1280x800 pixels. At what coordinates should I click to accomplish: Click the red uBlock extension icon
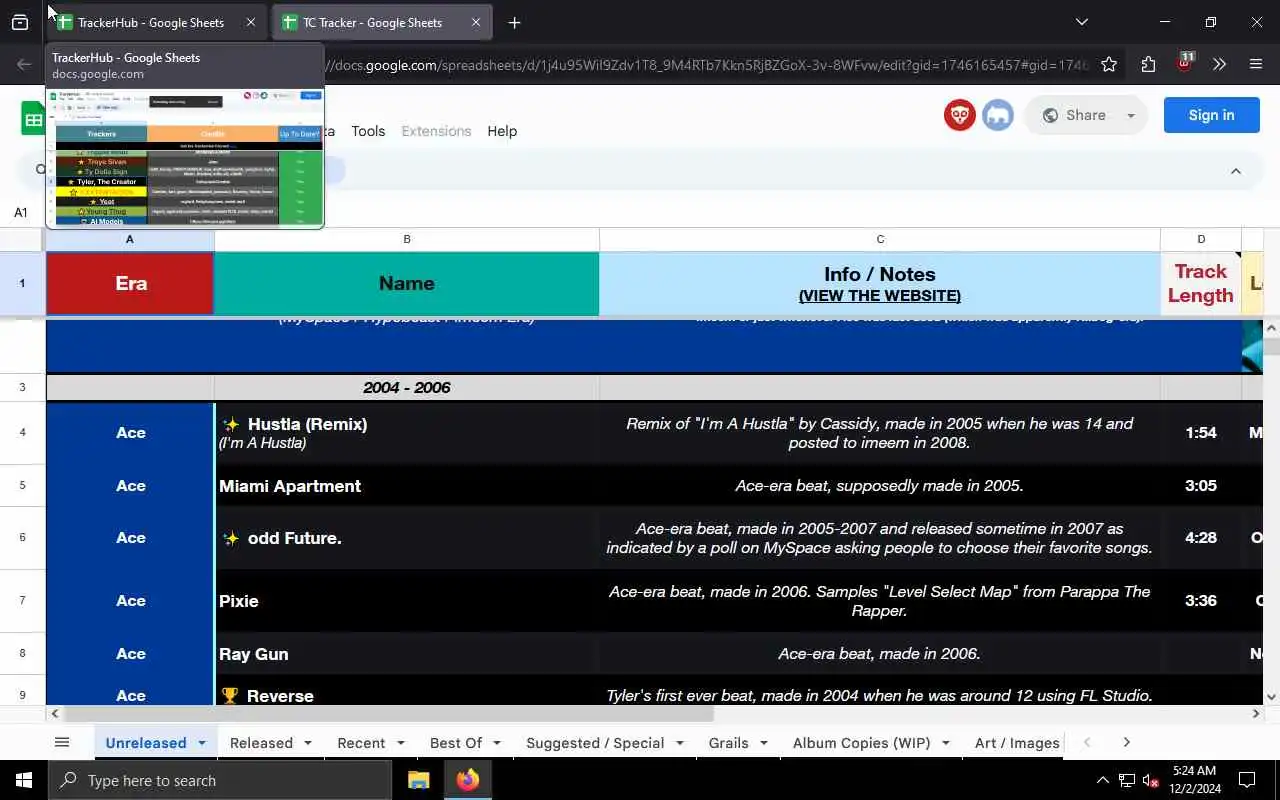click(x=1185, y=62)
